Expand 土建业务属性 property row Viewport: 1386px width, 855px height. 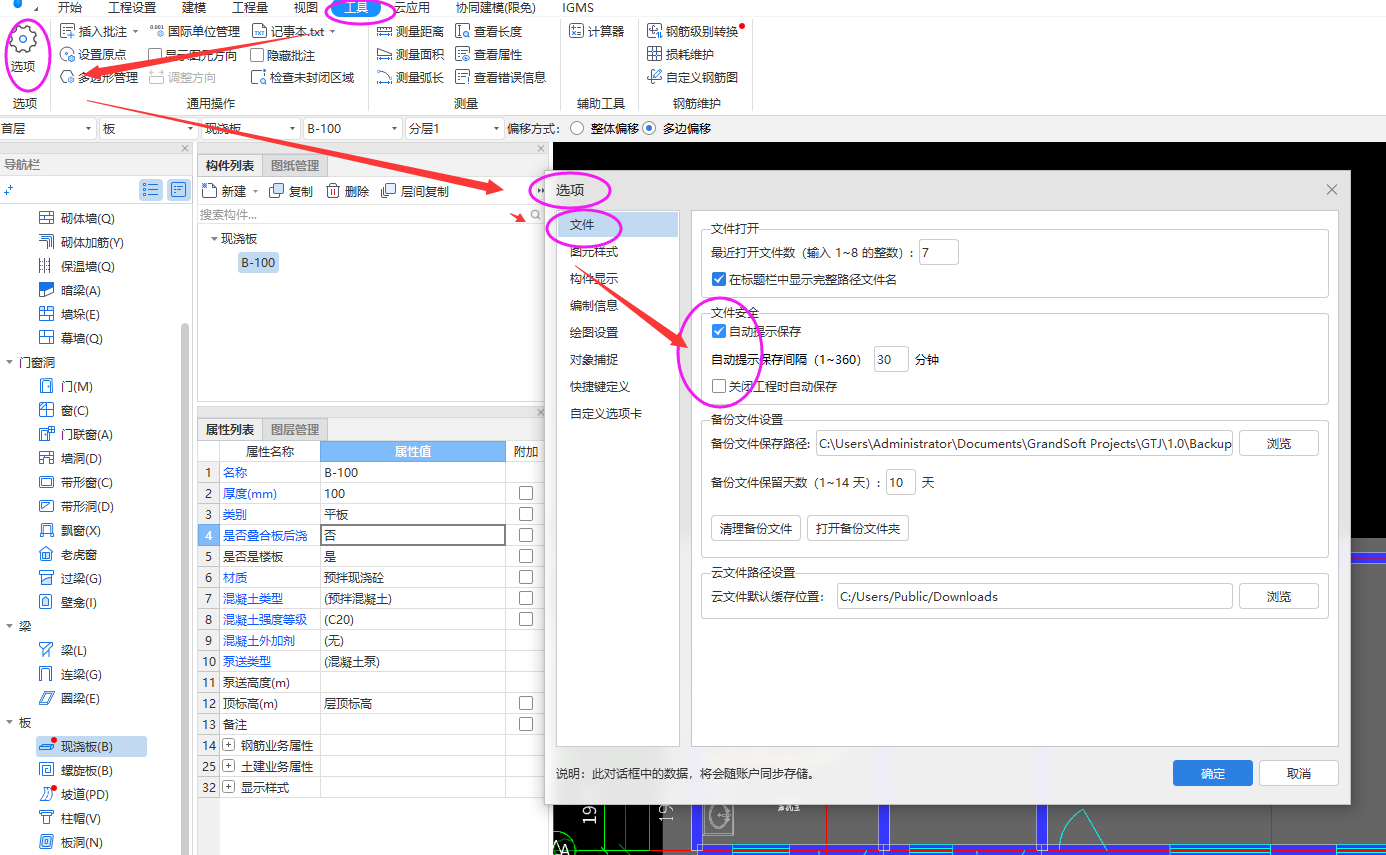[x=229, y=767]
